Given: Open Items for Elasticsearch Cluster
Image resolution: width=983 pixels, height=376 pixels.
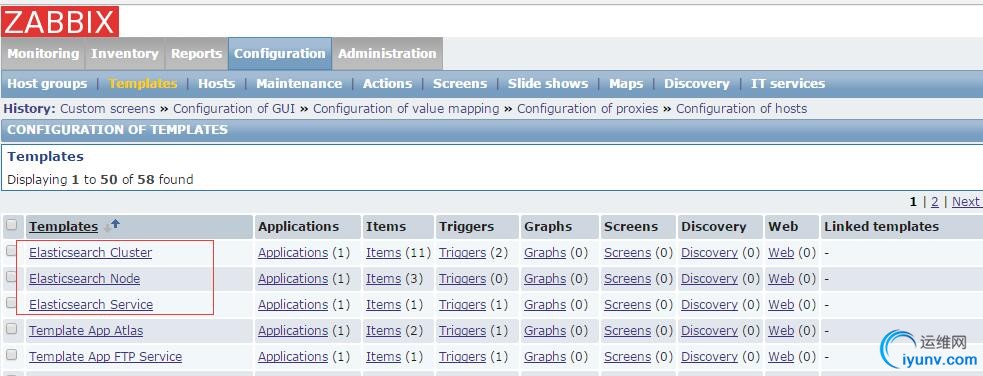Looking at the screenshot, I should click(384, 253).
